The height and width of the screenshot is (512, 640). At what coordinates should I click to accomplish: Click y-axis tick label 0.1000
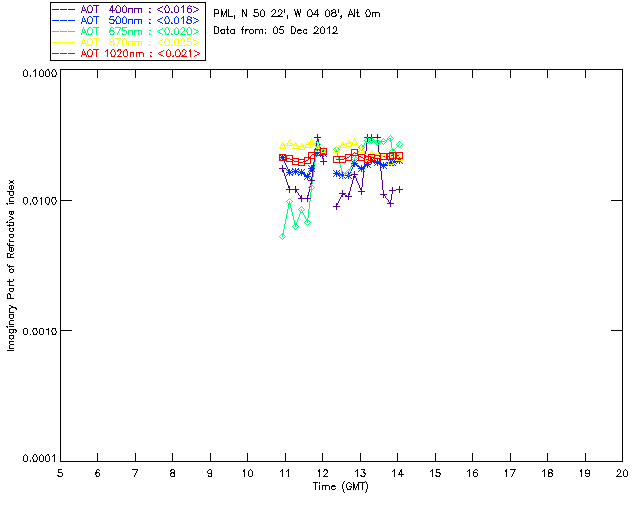[40, 73]
